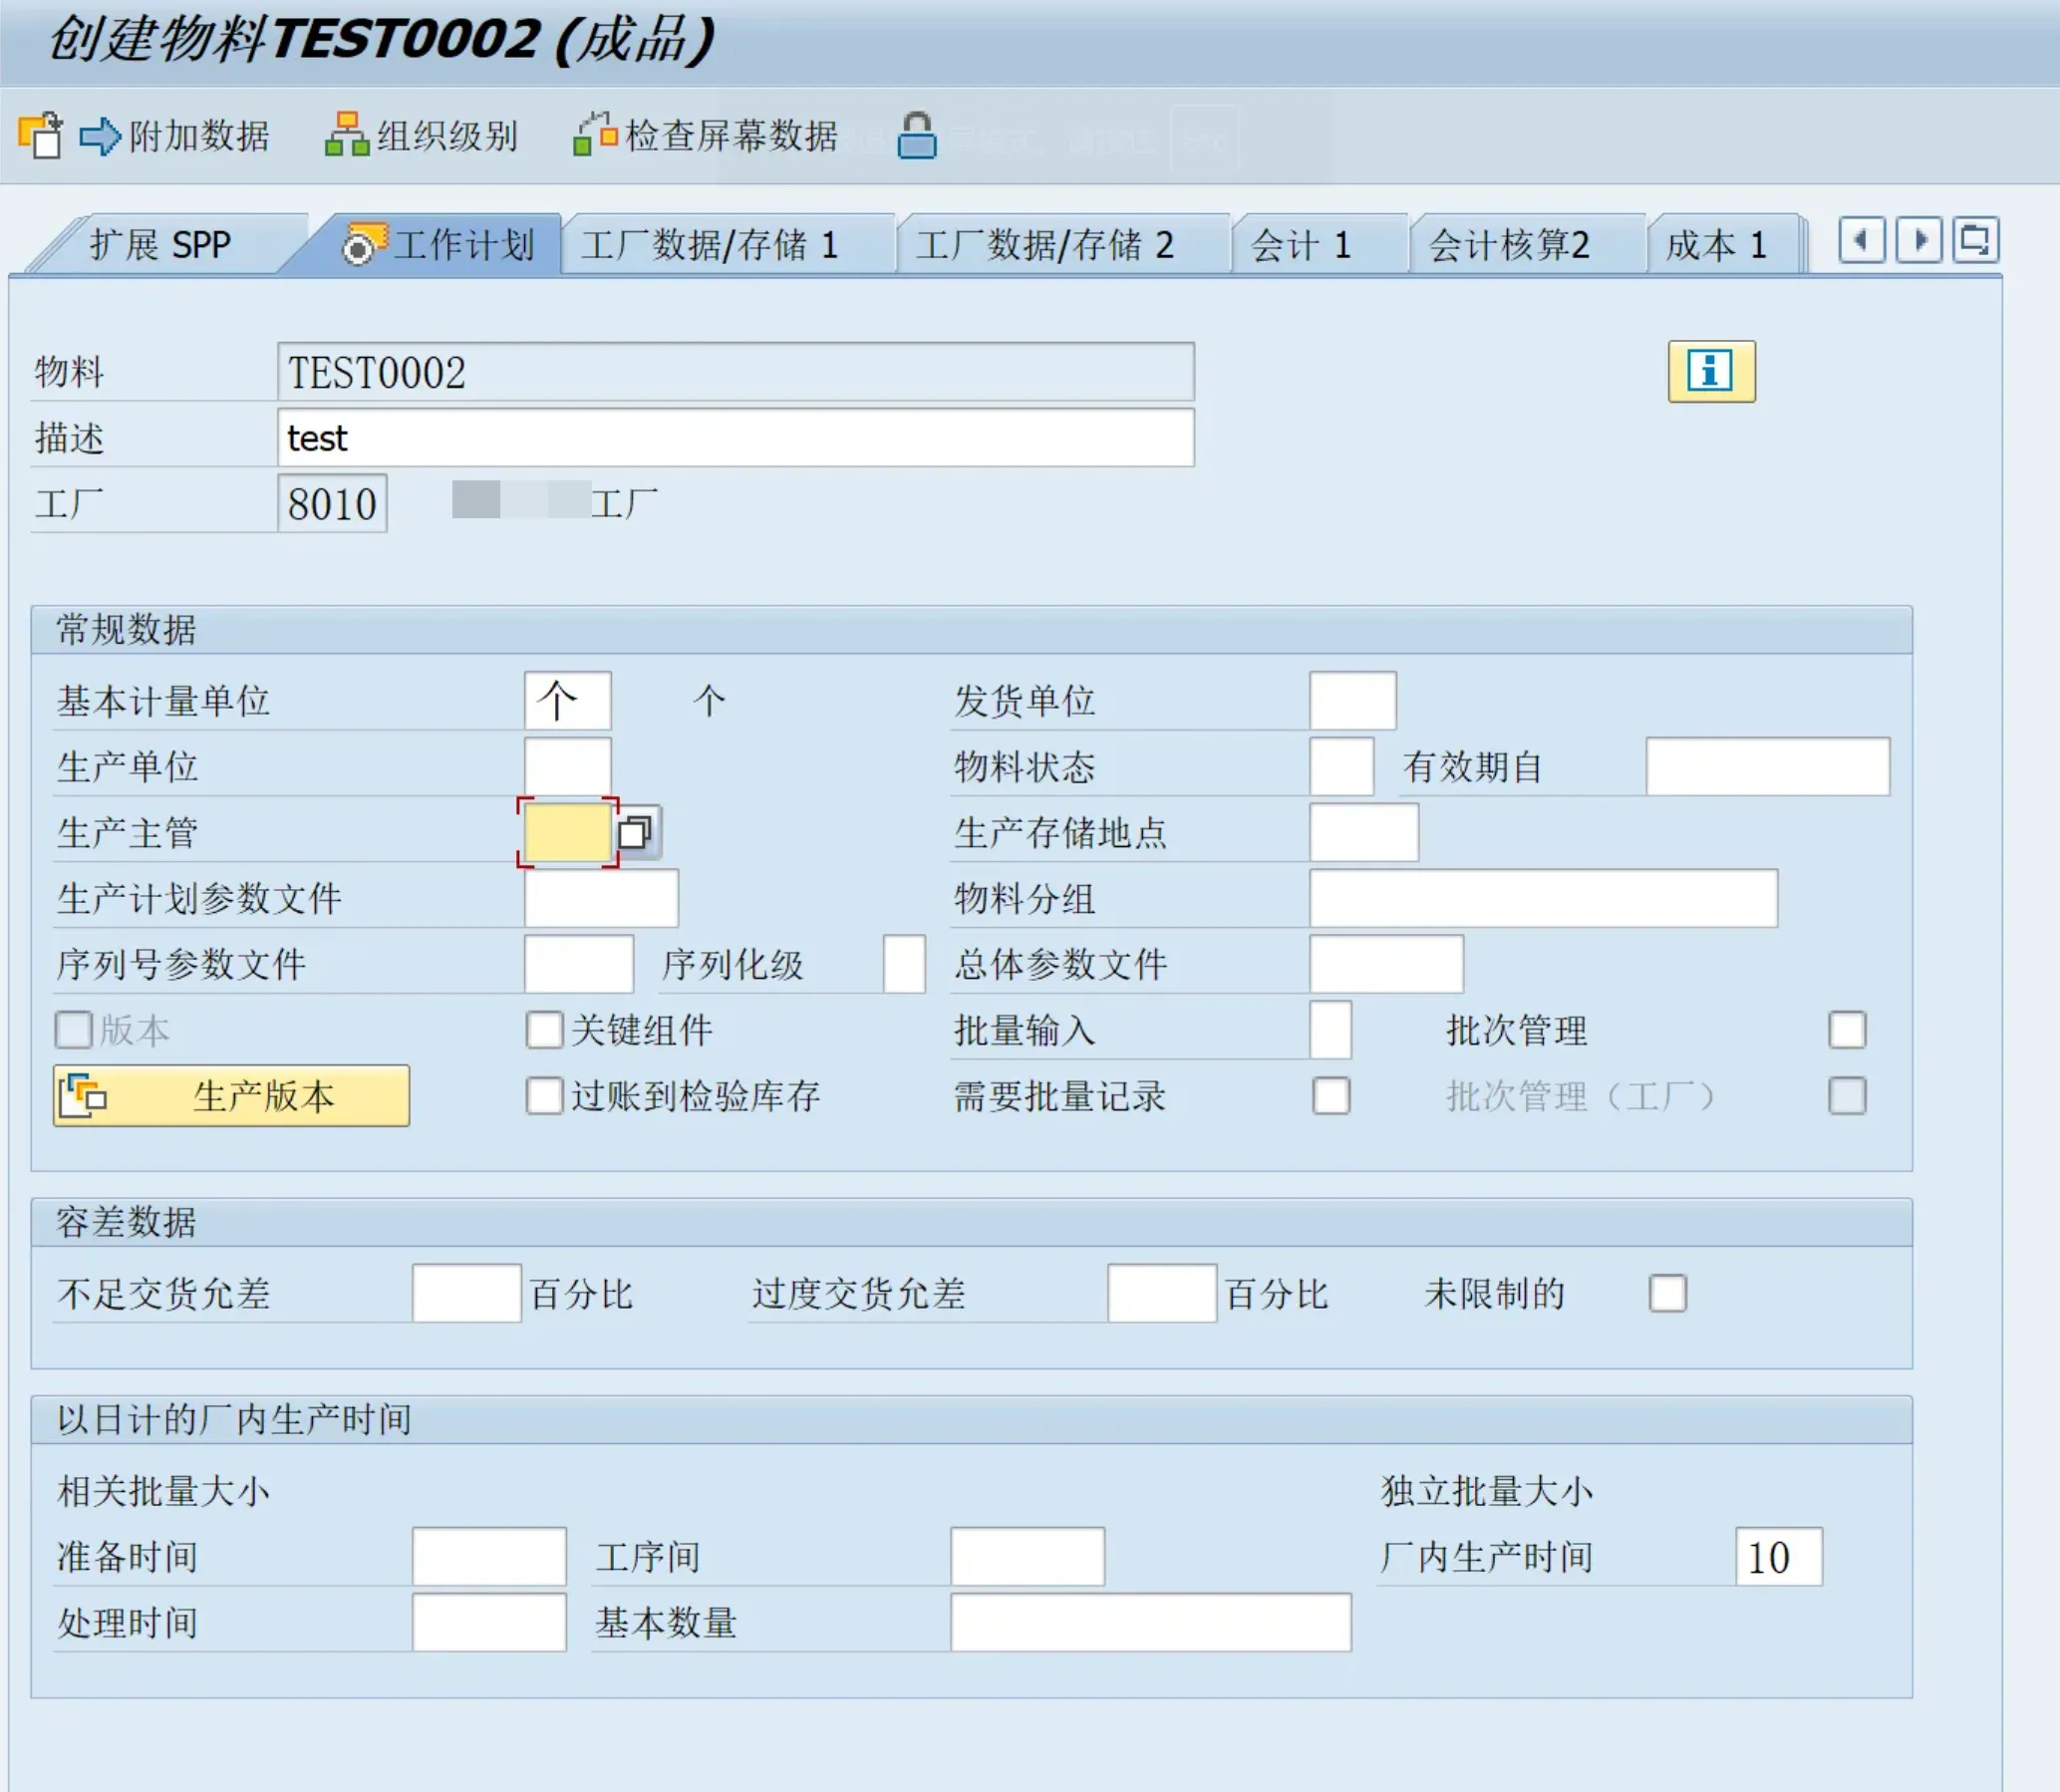
Task: Click the 物料分组 input field
Action: coord(1542,898)
